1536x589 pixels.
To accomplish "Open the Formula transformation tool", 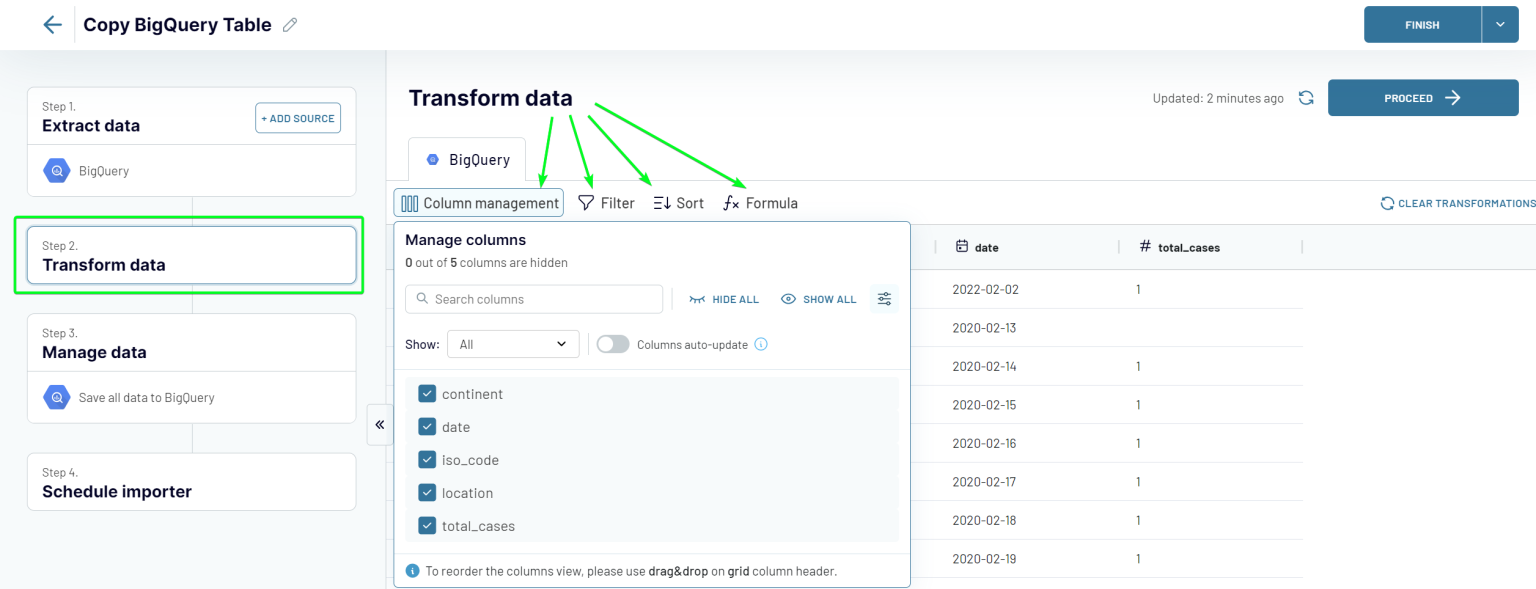I will pyautogui.click(x=760, y=202).
